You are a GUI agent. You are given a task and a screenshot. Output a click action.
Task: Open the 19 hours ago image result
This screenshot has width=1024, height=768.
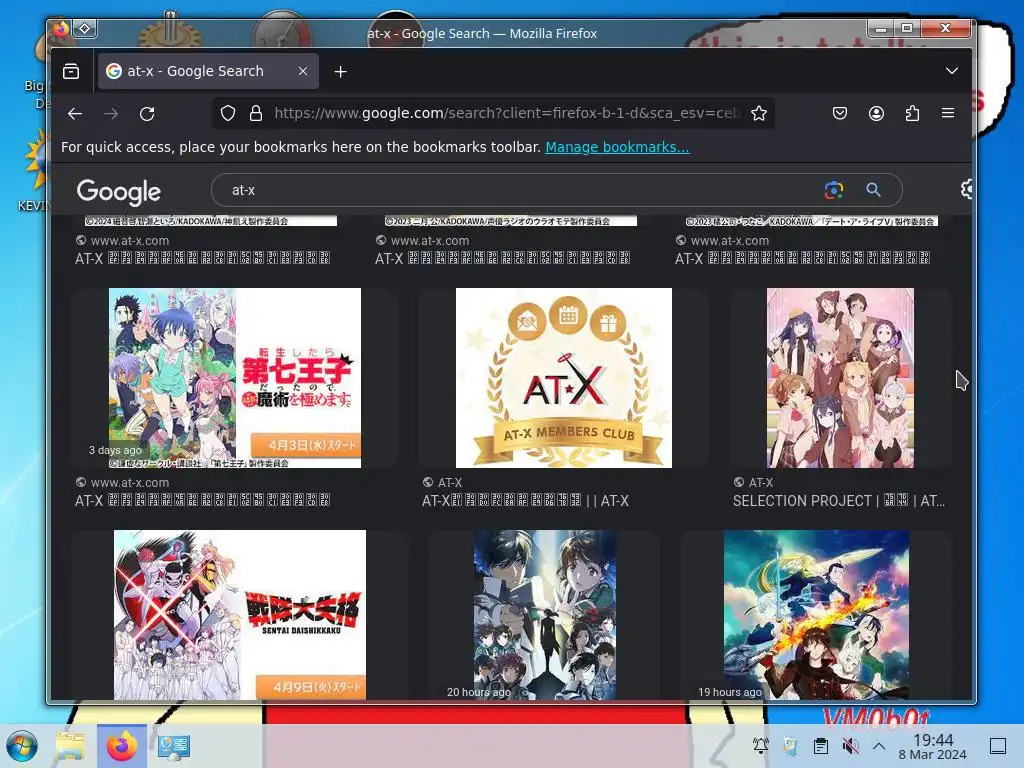(816, 615)
